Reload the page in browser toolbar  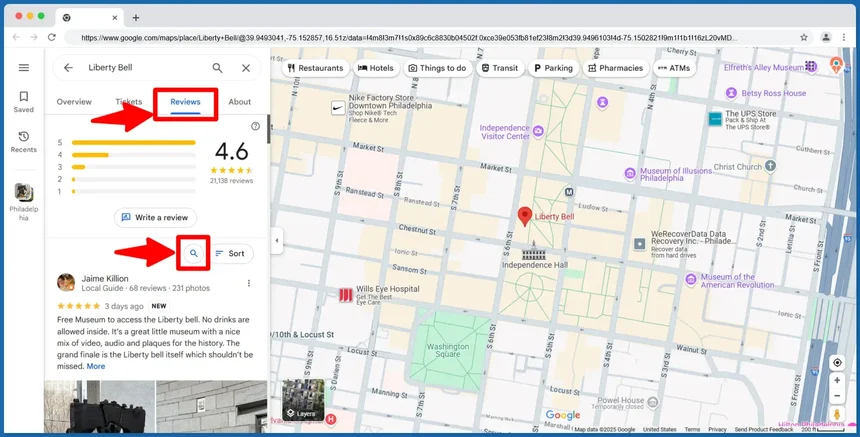(x=52, y=37)
